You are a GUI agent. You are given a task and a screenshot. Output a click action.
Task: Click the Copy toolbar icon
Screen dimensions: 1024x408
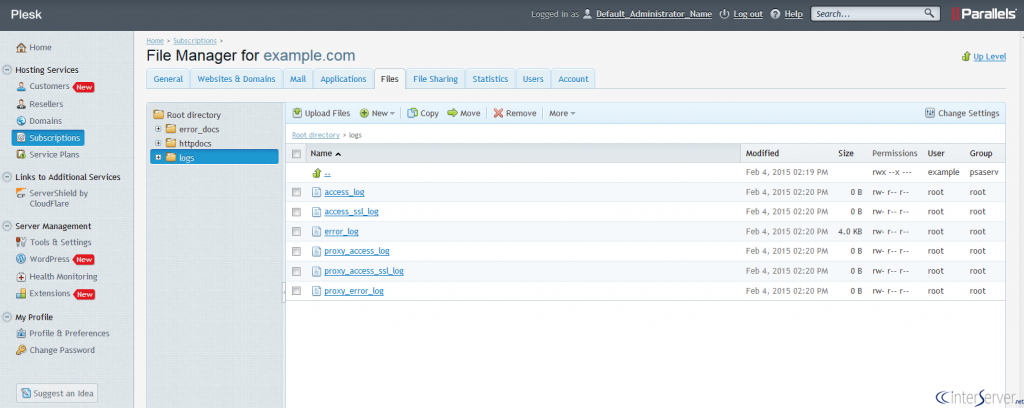[412, 113]
